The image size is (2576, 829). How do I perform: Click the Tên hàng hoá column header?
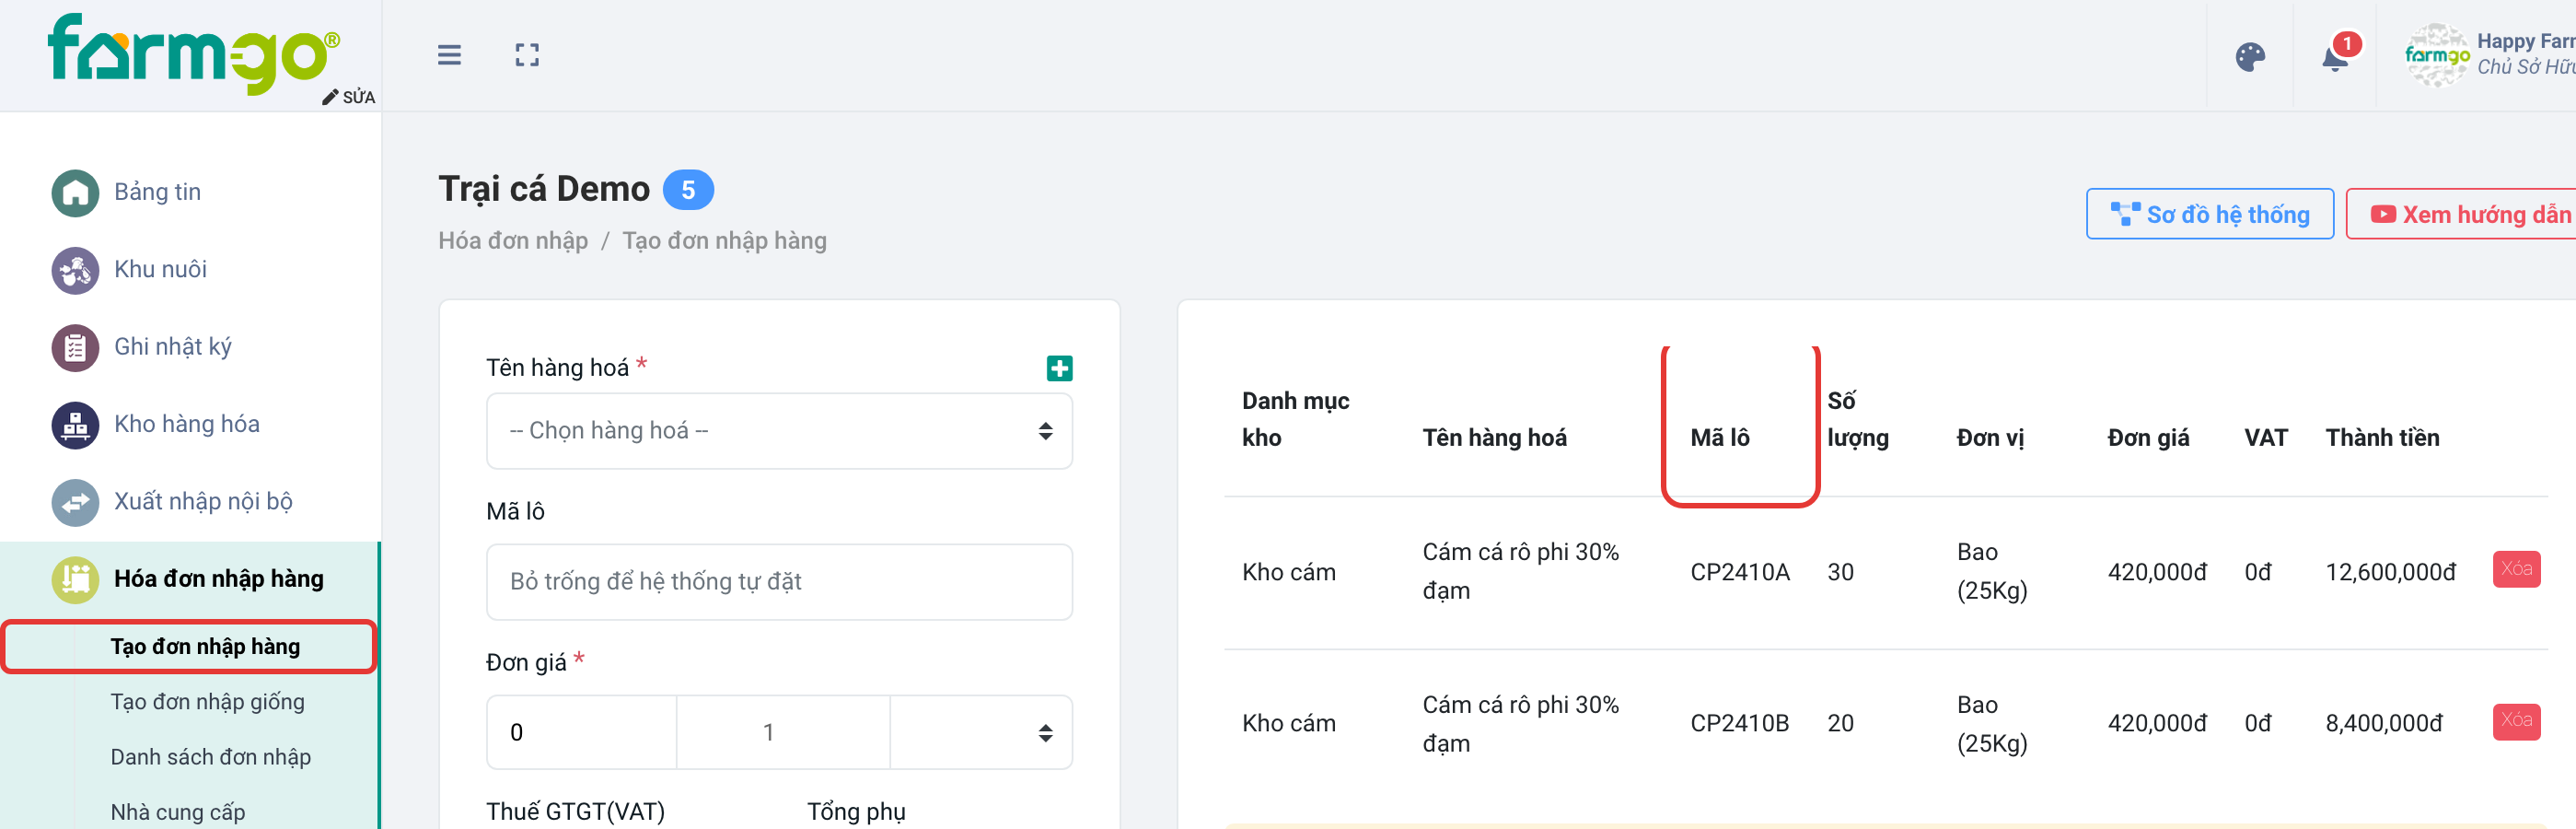(1494, 438)
